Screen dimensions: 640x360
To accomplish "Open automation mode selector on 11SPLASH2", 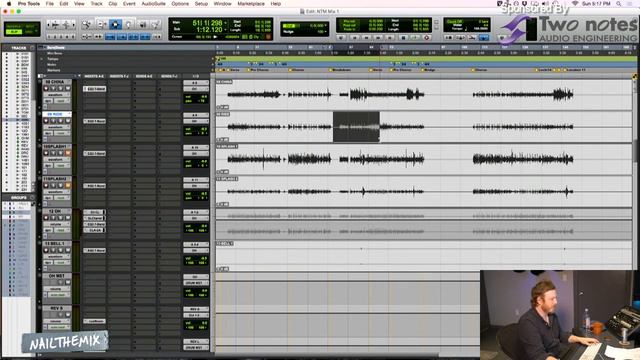I will (62, 198).
